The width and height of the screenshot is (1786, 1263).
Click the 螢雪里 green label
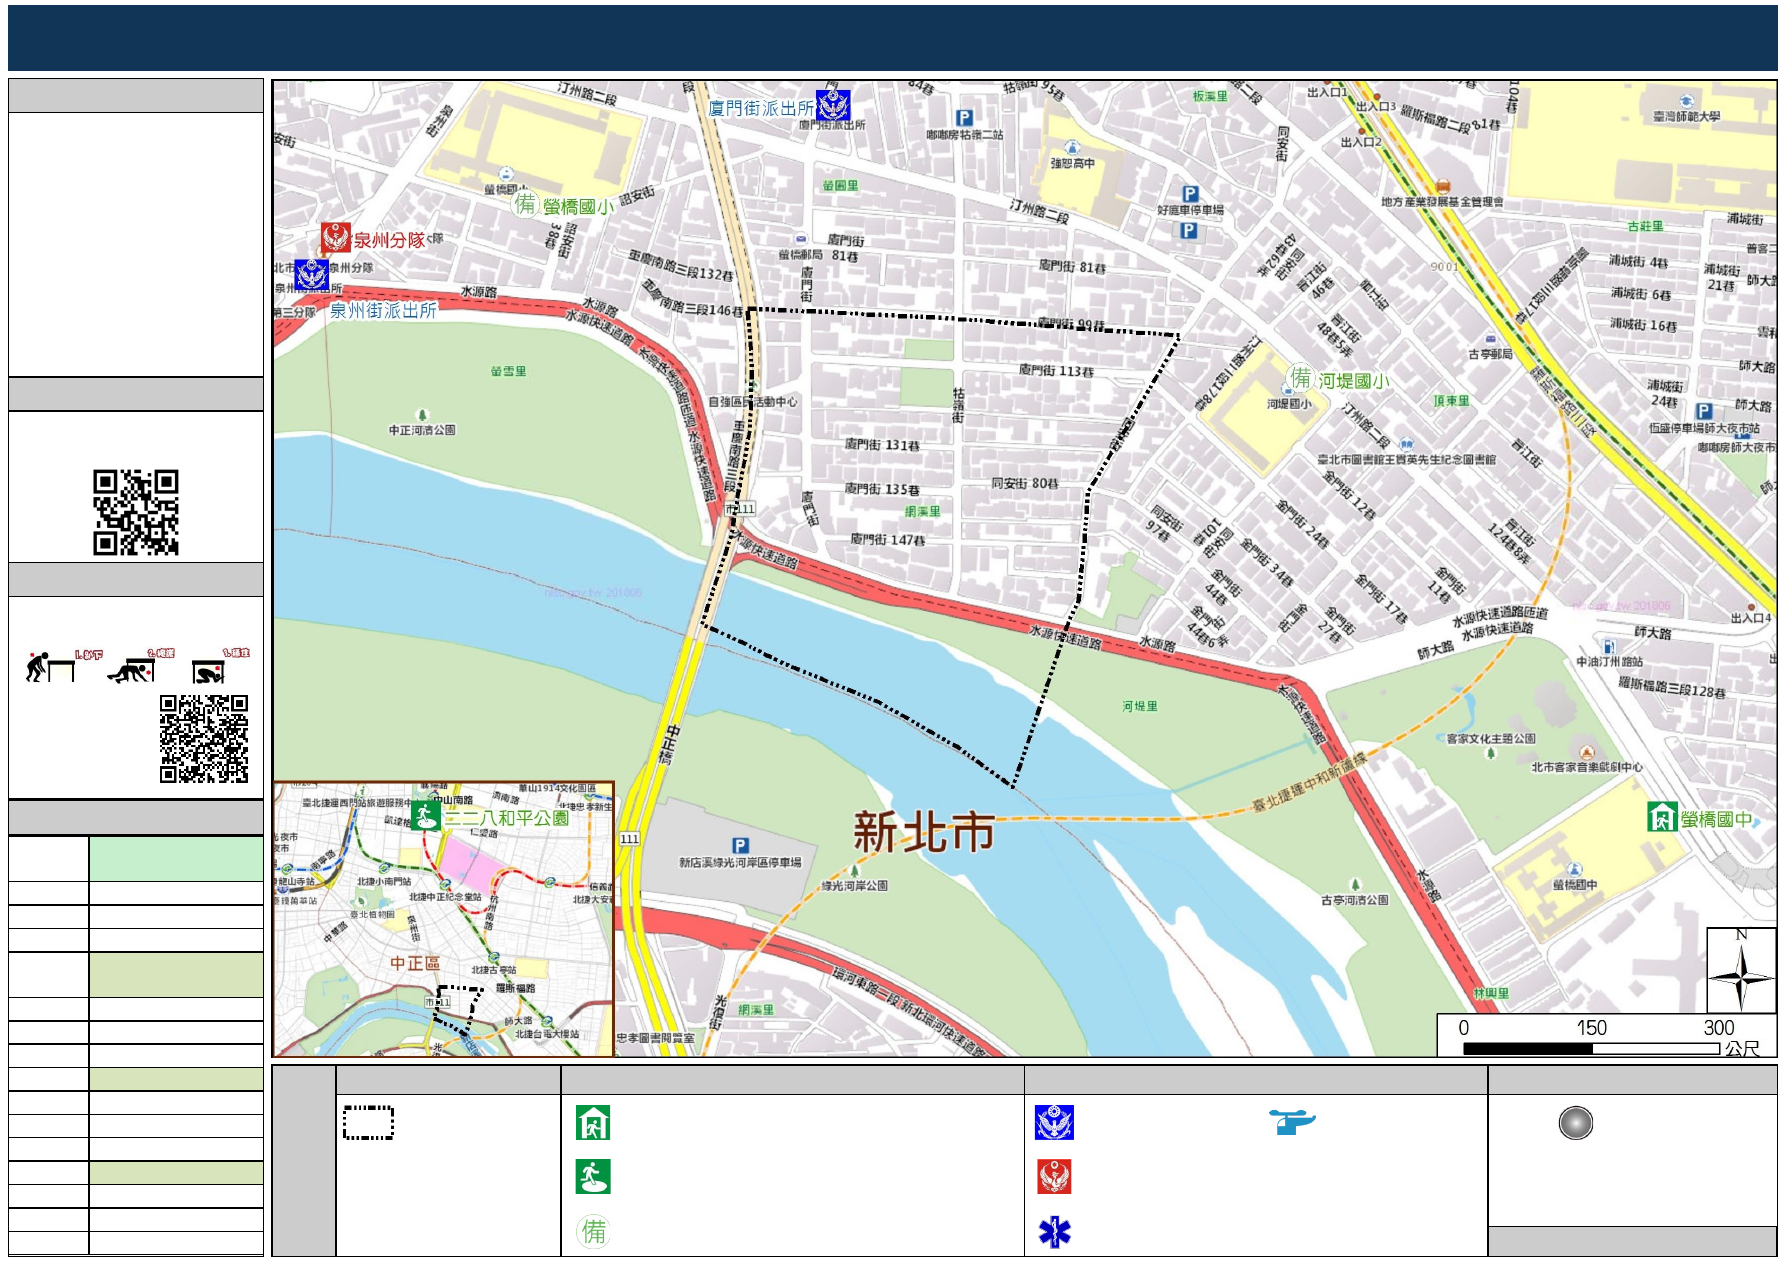tap(508, 371)
